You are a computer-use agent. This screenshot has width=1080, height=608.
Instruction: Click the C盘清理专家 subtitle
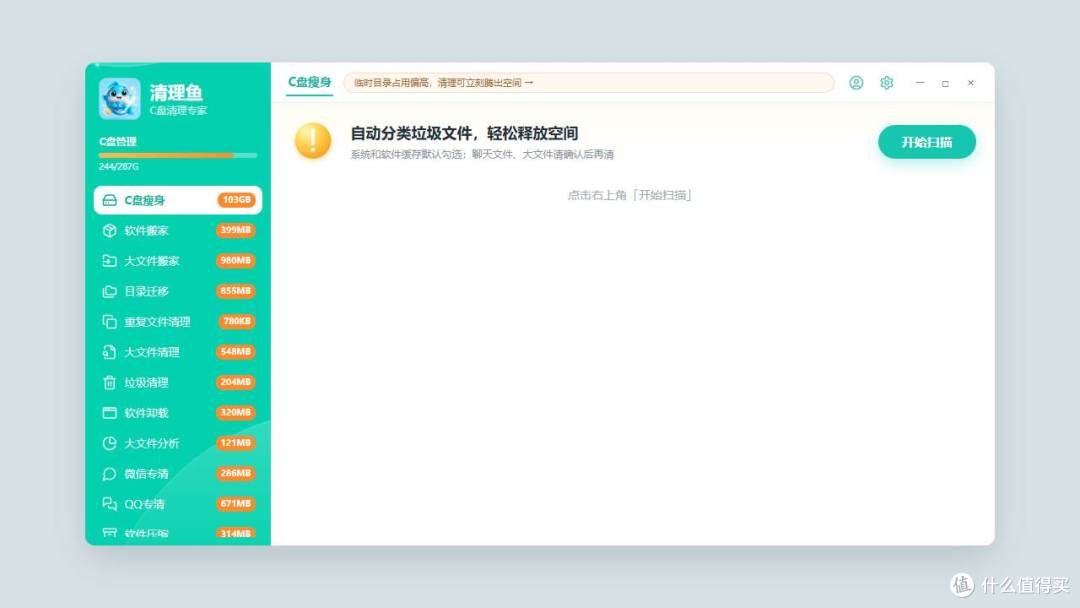178,110
